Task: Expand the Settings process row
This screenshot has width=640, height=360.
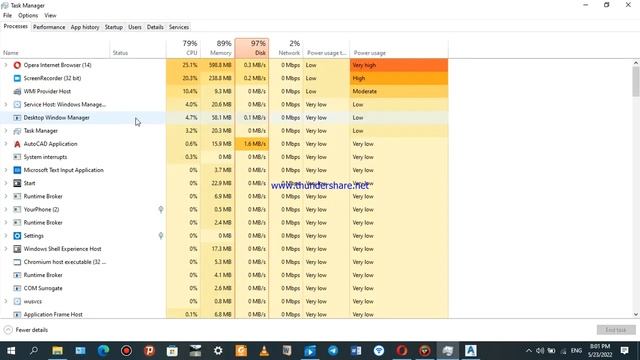Action: click(6, 236)
